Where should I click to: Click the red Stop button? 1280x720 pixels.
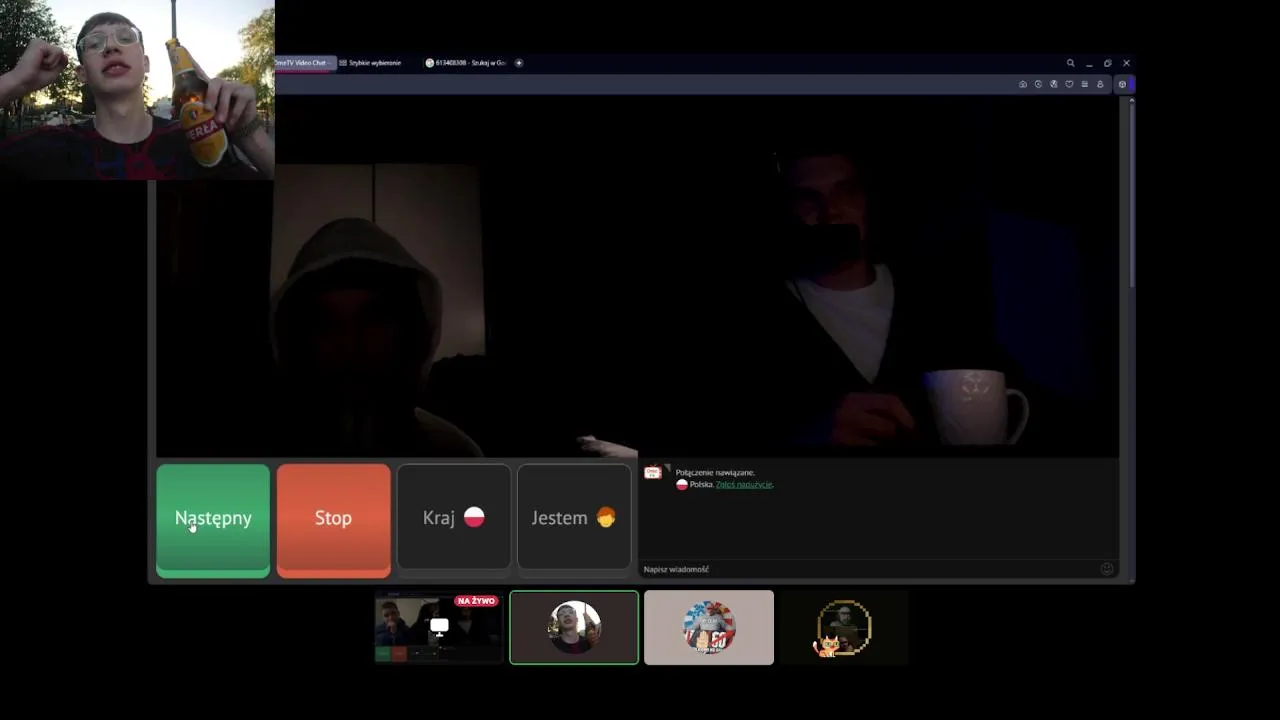pos(333,520)
